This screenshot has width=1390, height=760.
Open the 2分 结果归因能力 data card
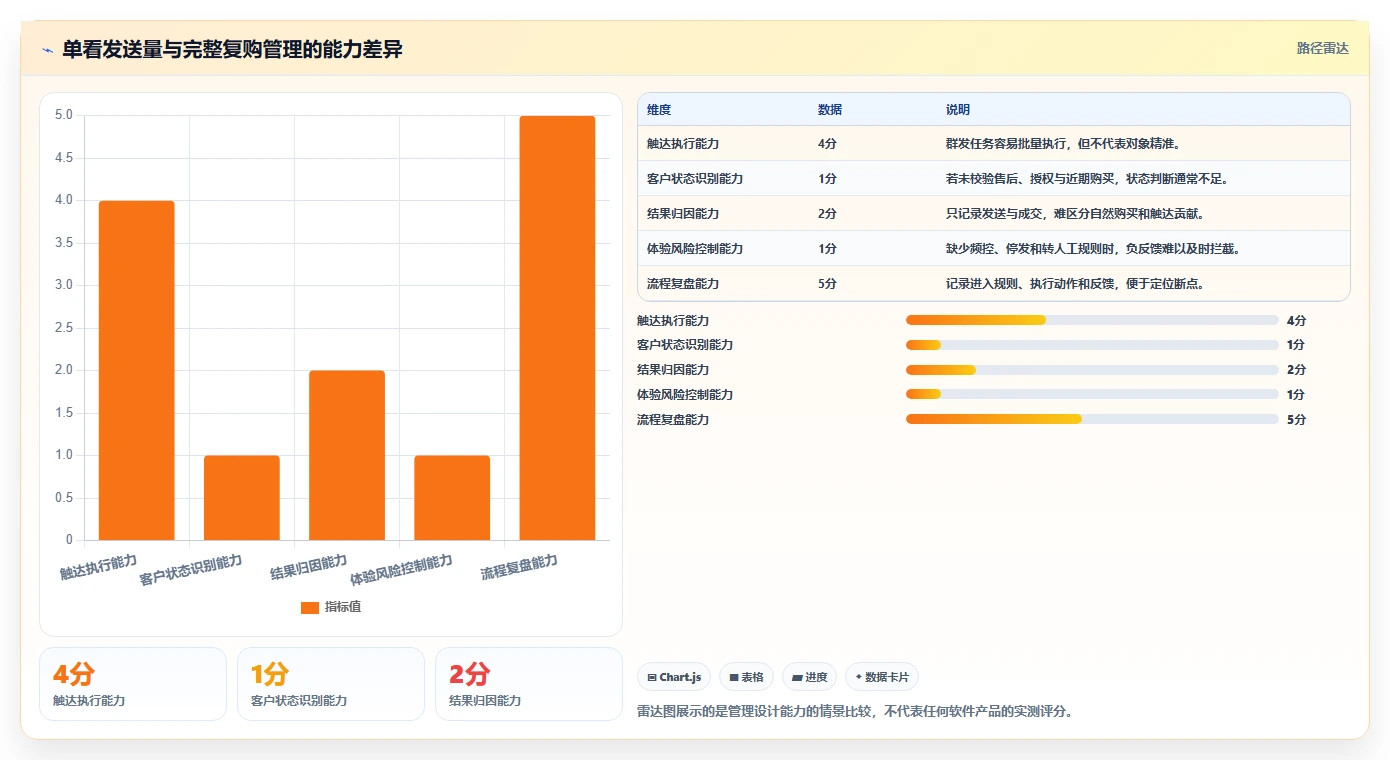pos(529,684)
